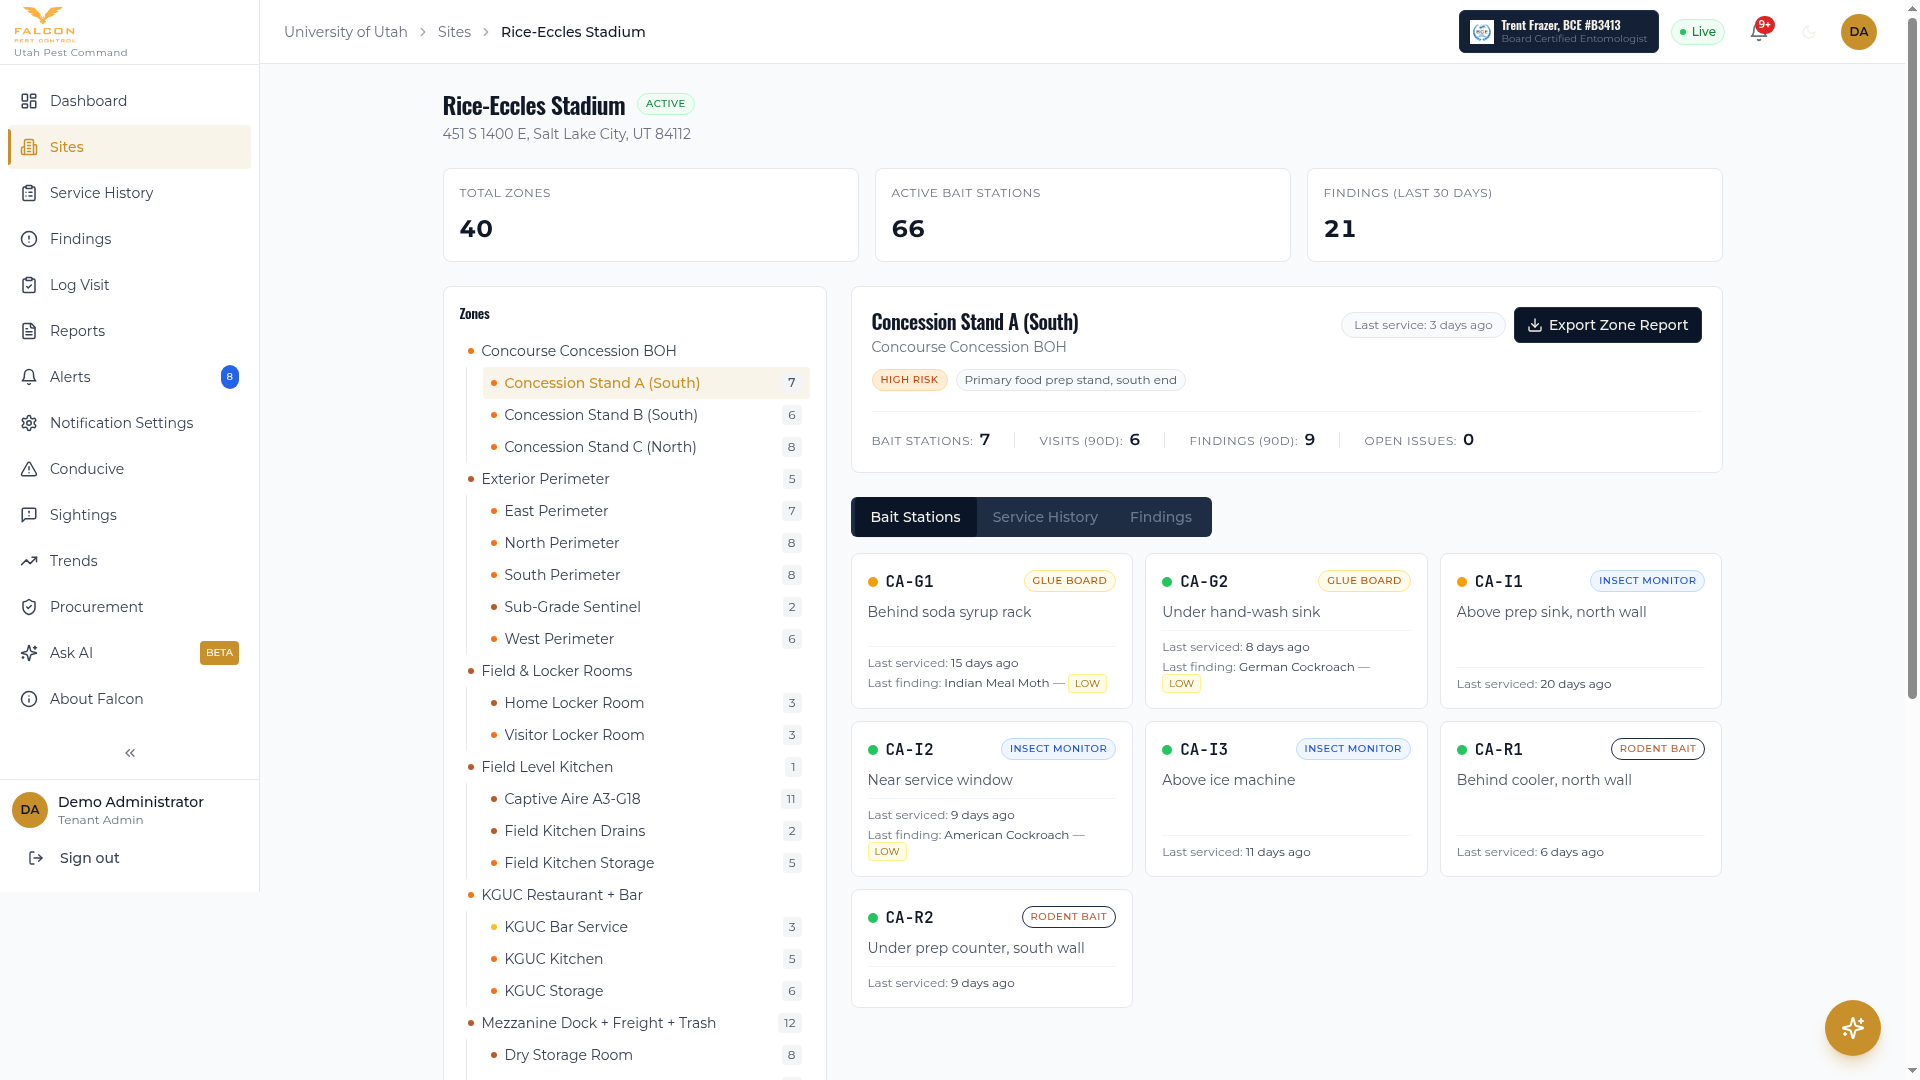Open the Reports document icon
This screenshot has height=1080, width=1920.
point(29,331)
